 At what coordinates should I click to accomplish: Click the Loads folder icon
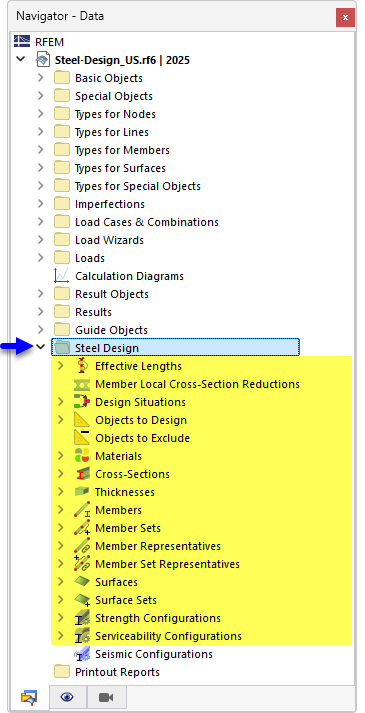click(x=61, y=258)
